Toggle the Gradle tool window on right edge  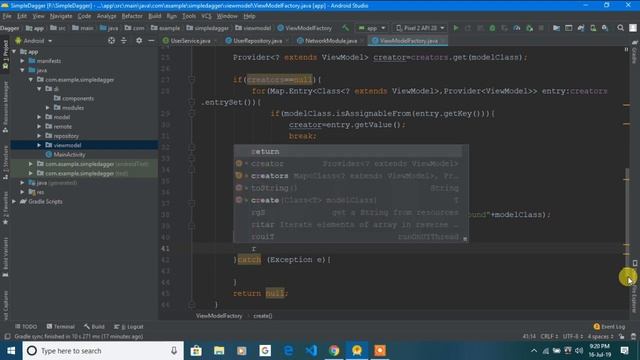(x=635, y=52)
